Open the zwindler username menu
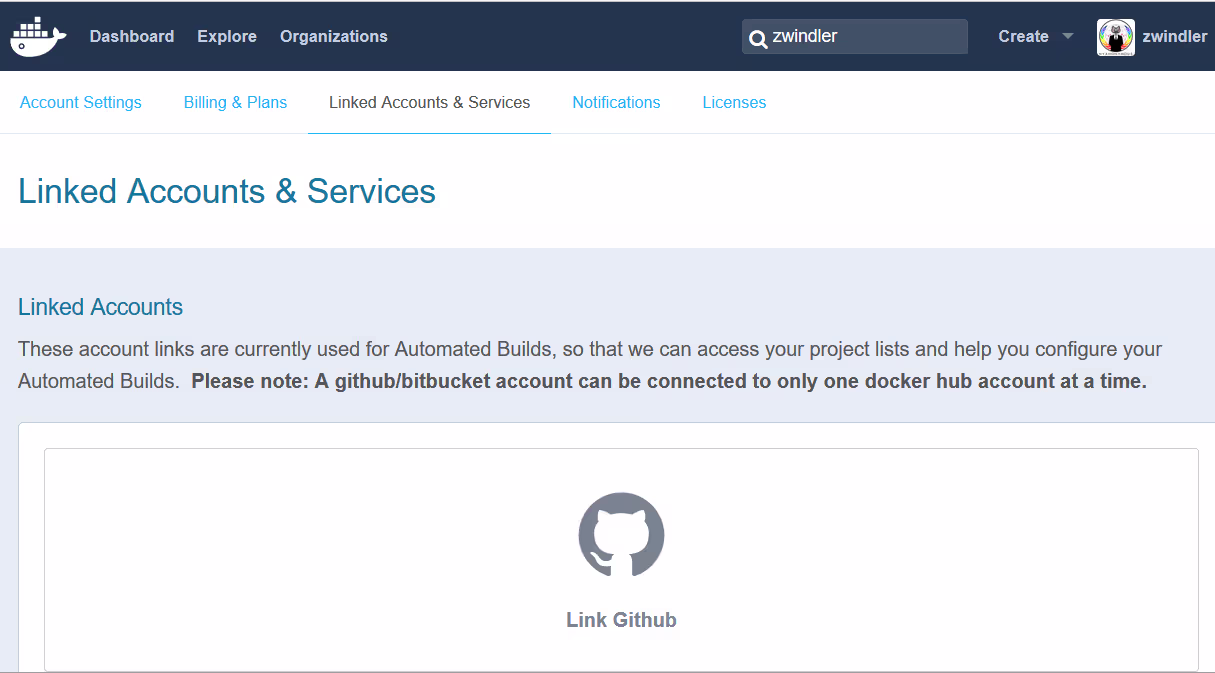The height and width of the screenshot is (673, 1215). pos(1174,36)
